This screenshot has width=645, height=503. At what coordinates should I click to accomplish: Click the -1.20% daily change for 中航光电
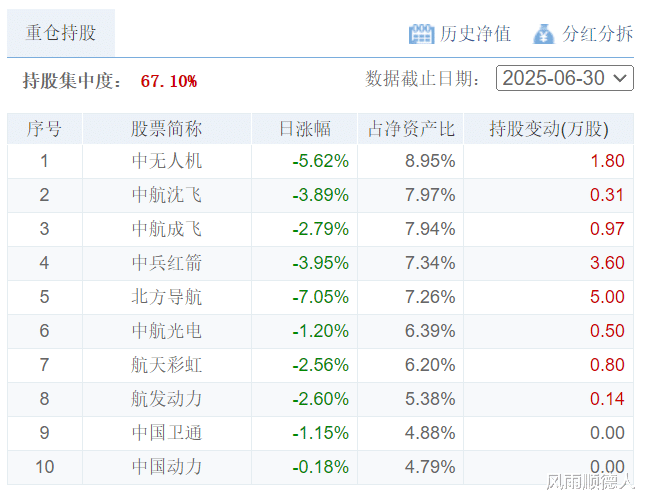[321, 331]
